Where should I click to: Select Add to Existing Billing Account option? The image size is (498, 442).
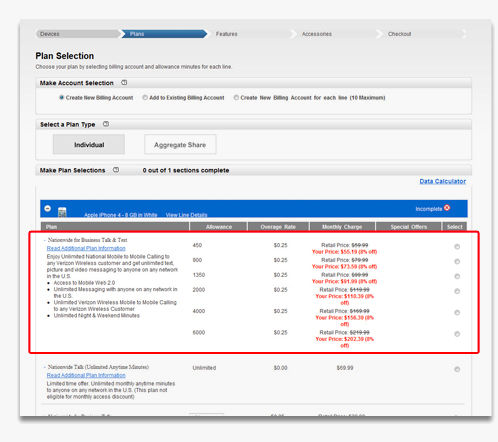tap(145, 98)
